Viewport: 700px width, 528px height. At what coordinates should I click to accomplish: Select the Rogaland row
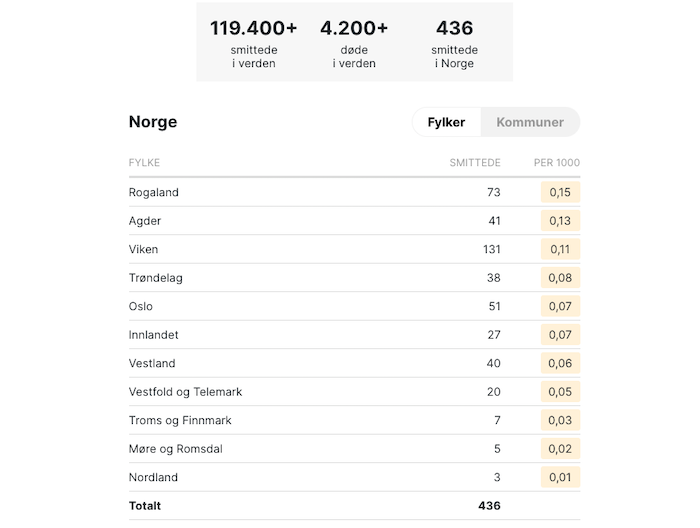[x=354, y=192]
